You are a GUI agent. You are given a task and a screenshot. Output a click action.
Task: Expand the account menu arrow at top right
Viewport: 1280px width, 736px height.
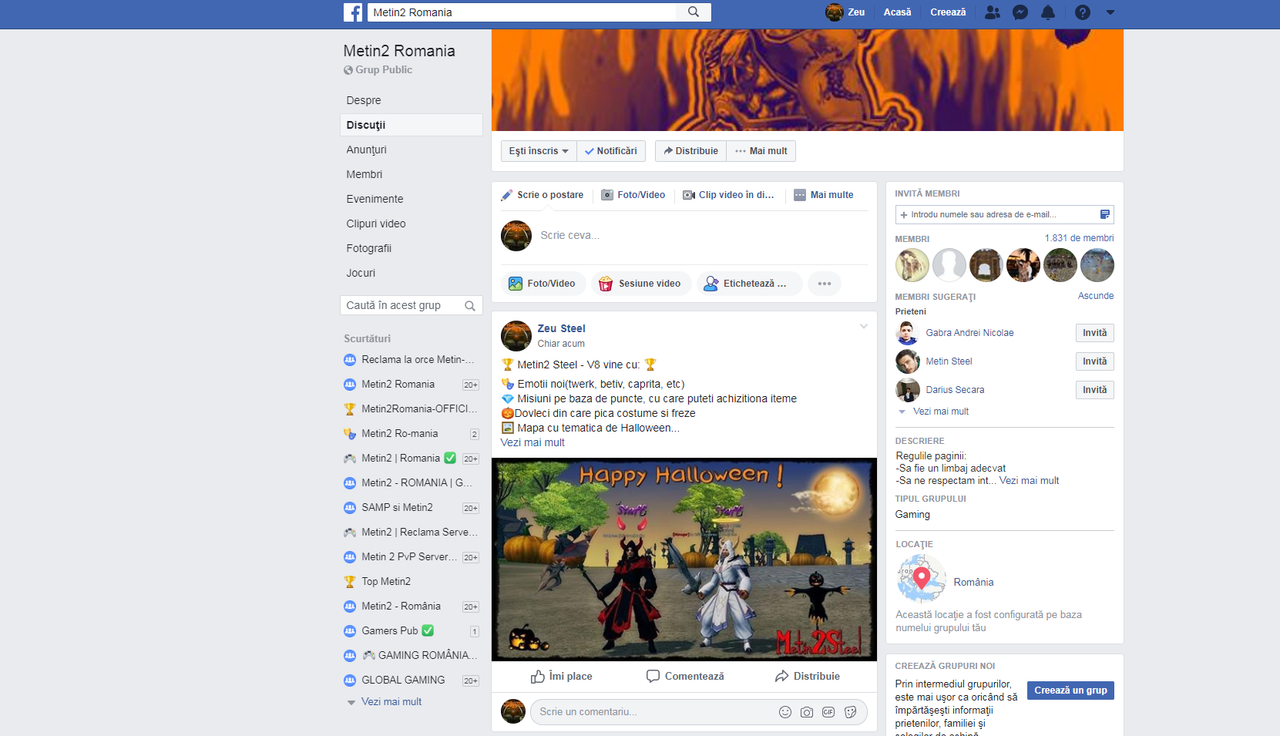click(x=1110, y=12)
